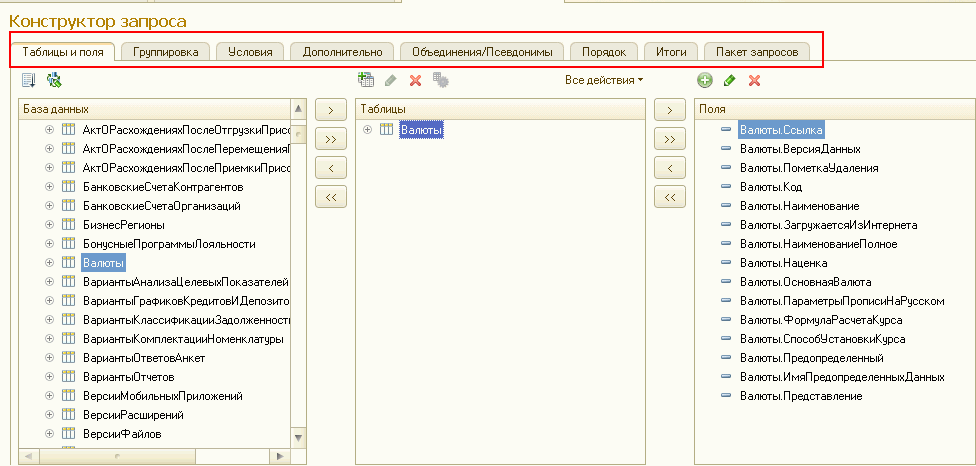Select ВерсииМобильныхПриложений in database tree
This screenshot has width=976, height=466.
point(162,396)
